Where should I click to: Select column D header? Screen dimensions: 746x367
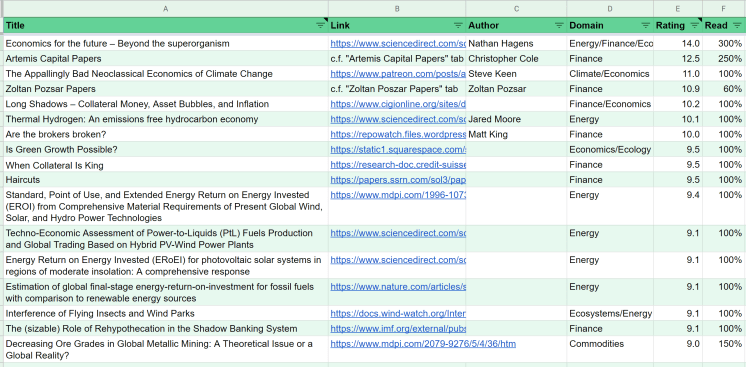click(610, 9)
